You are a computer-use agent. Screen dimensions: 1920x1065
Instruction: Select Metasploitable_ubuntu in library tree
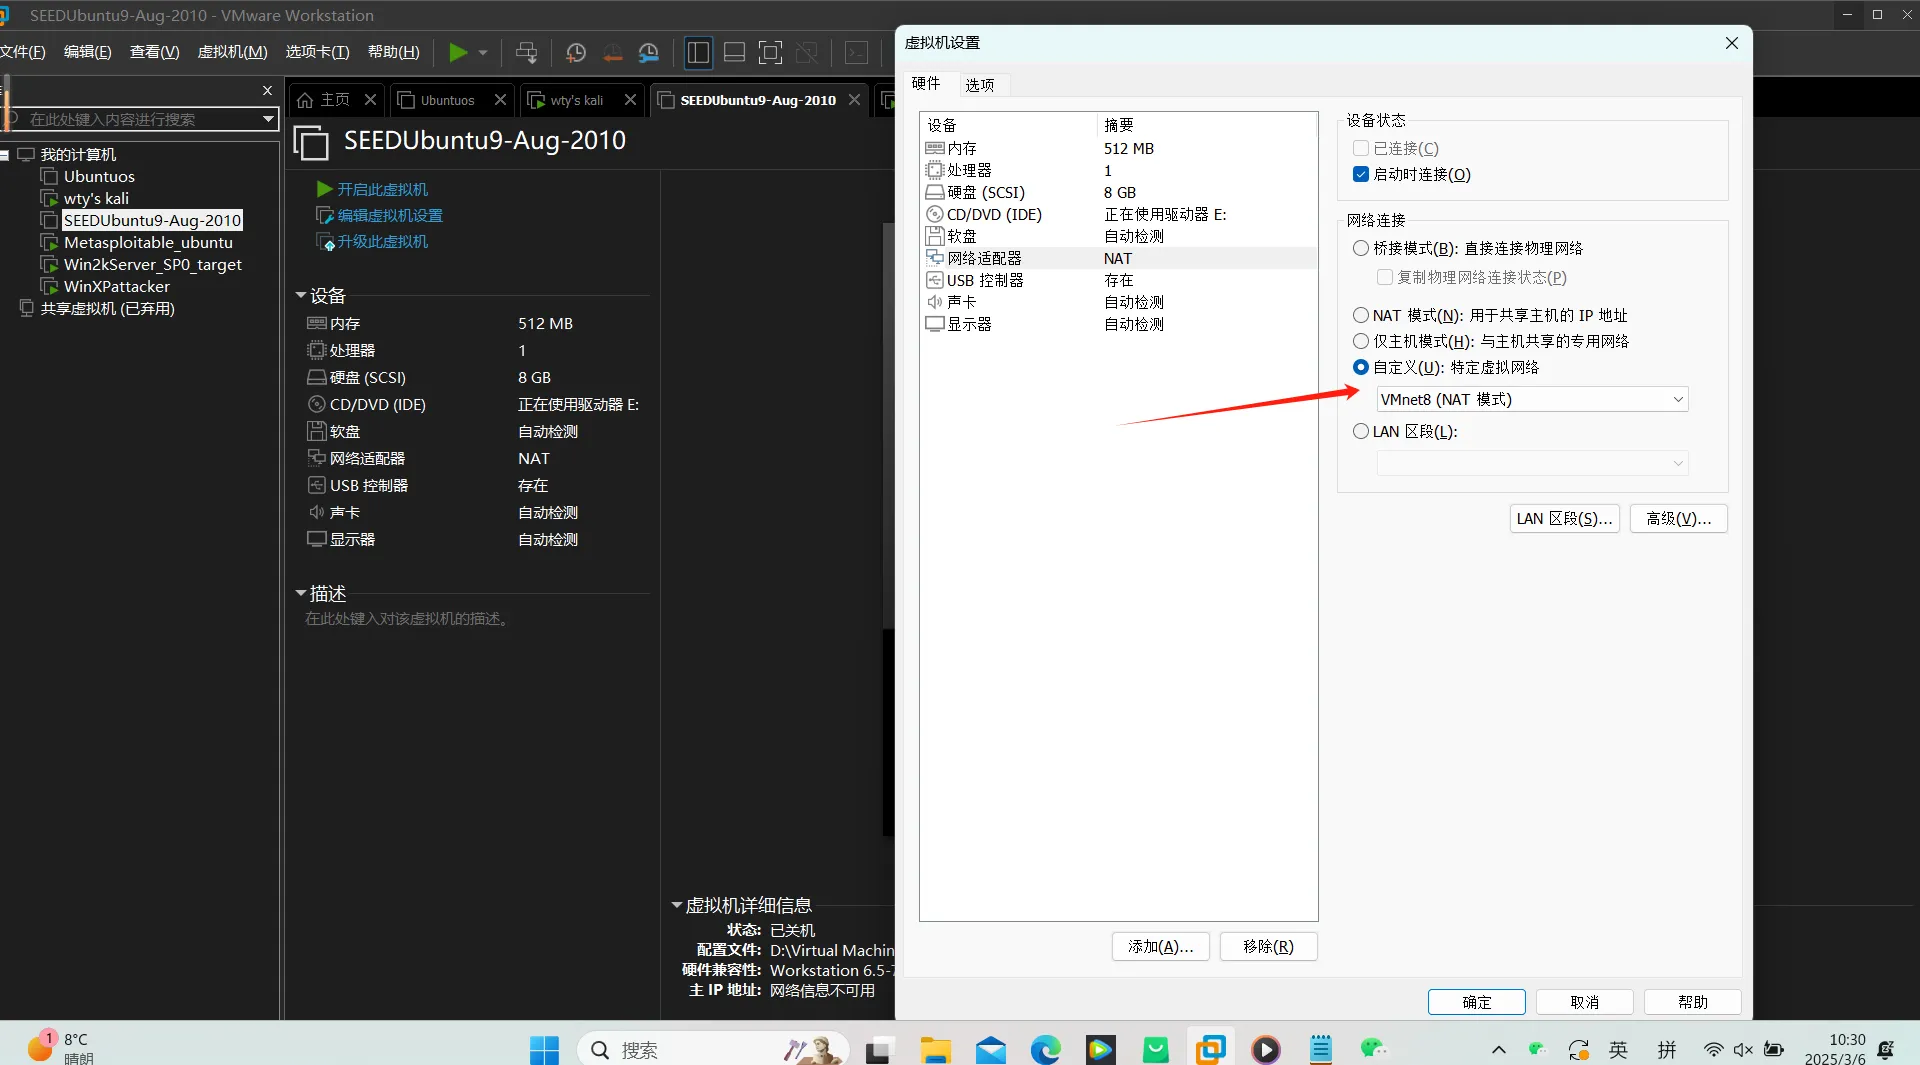coord(148,242)
